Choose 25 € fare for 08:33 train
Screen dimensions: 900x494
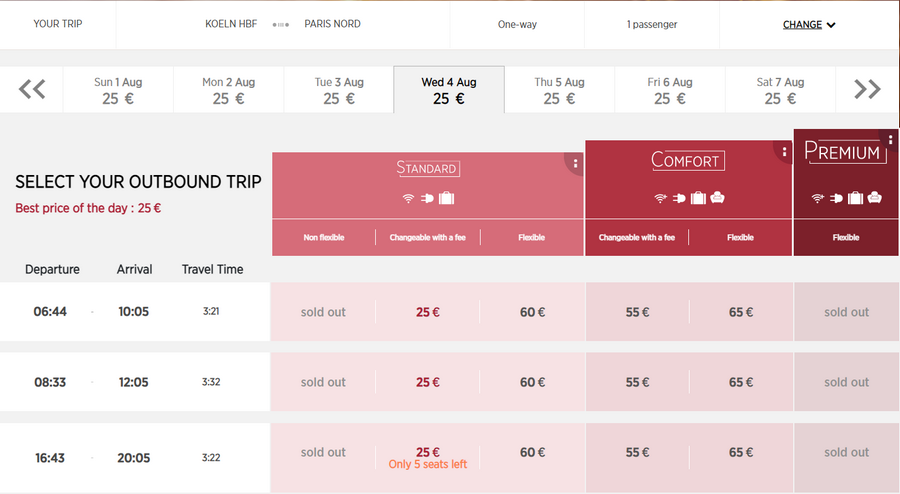(x=428, y=382)
